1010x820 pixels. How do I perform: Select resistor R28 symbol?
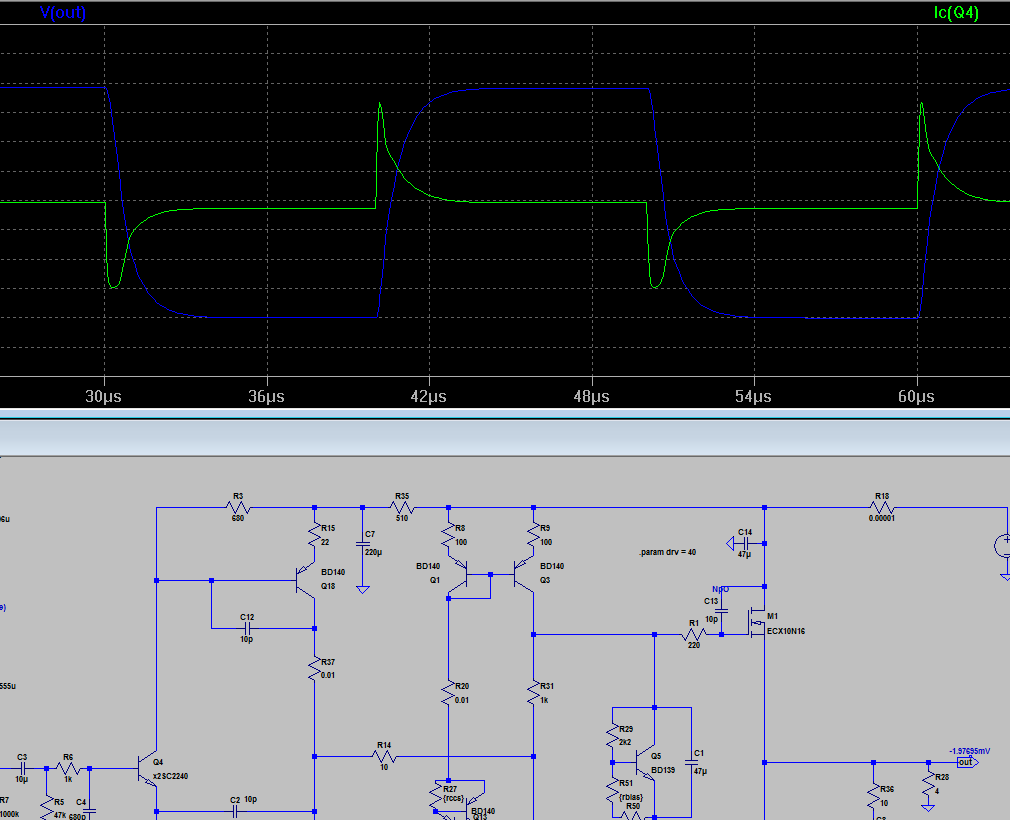928,783
